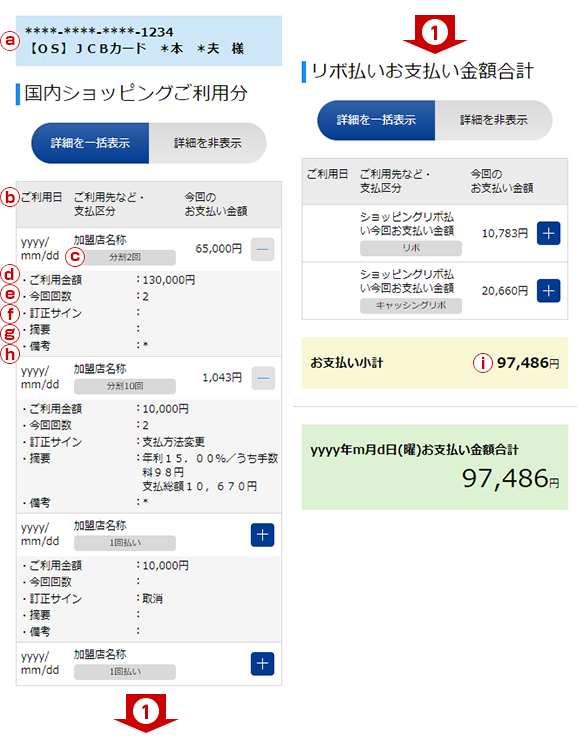585x740 pixels.
Task: Hide details in リボ払いお支払い金額合計 section
Action: [493, 120]
